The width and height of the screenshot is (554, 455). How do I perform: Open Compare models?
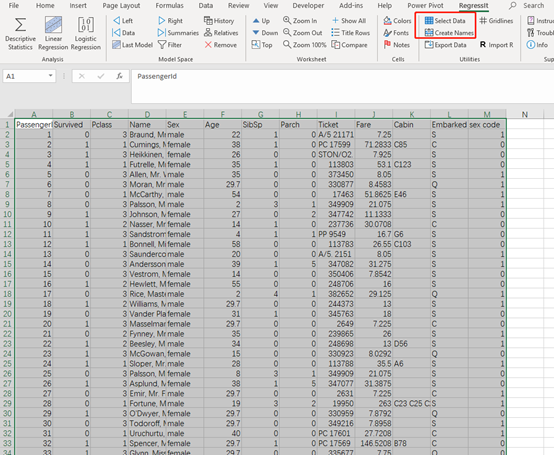click(x=349, y=45)
